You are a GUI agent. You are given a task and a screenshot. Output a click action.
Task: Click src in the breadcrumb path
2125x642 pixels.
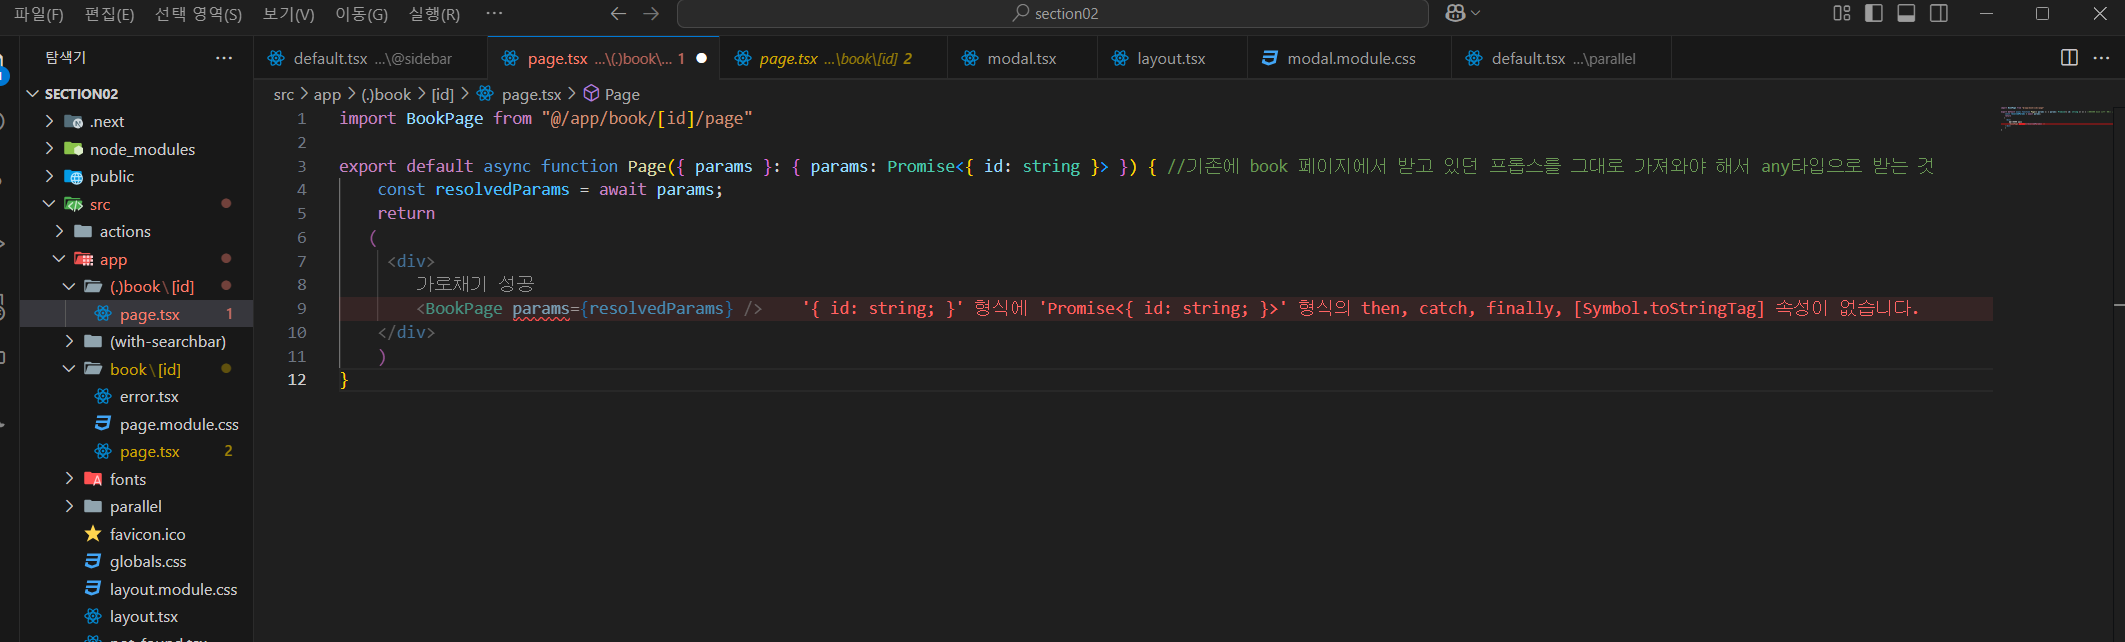[284, 94]
